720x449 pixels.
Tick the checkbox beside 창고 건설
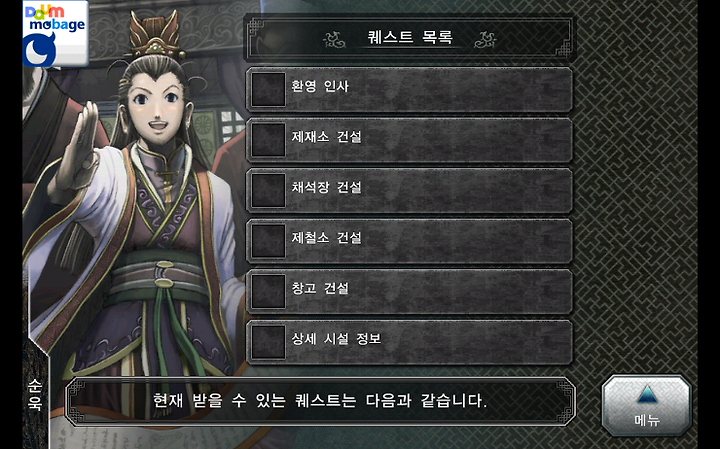coord(268,292)
